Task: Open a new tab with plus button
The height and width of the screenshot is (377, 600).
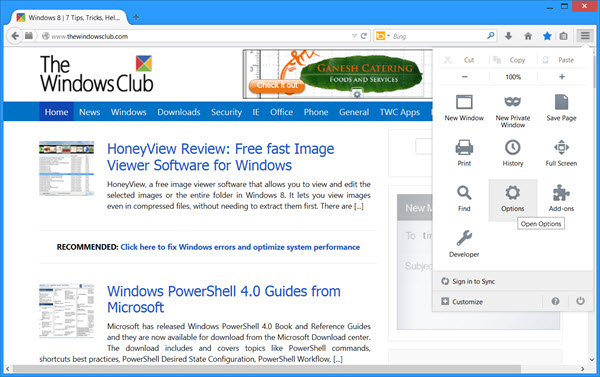Action: tap(136, 17)
